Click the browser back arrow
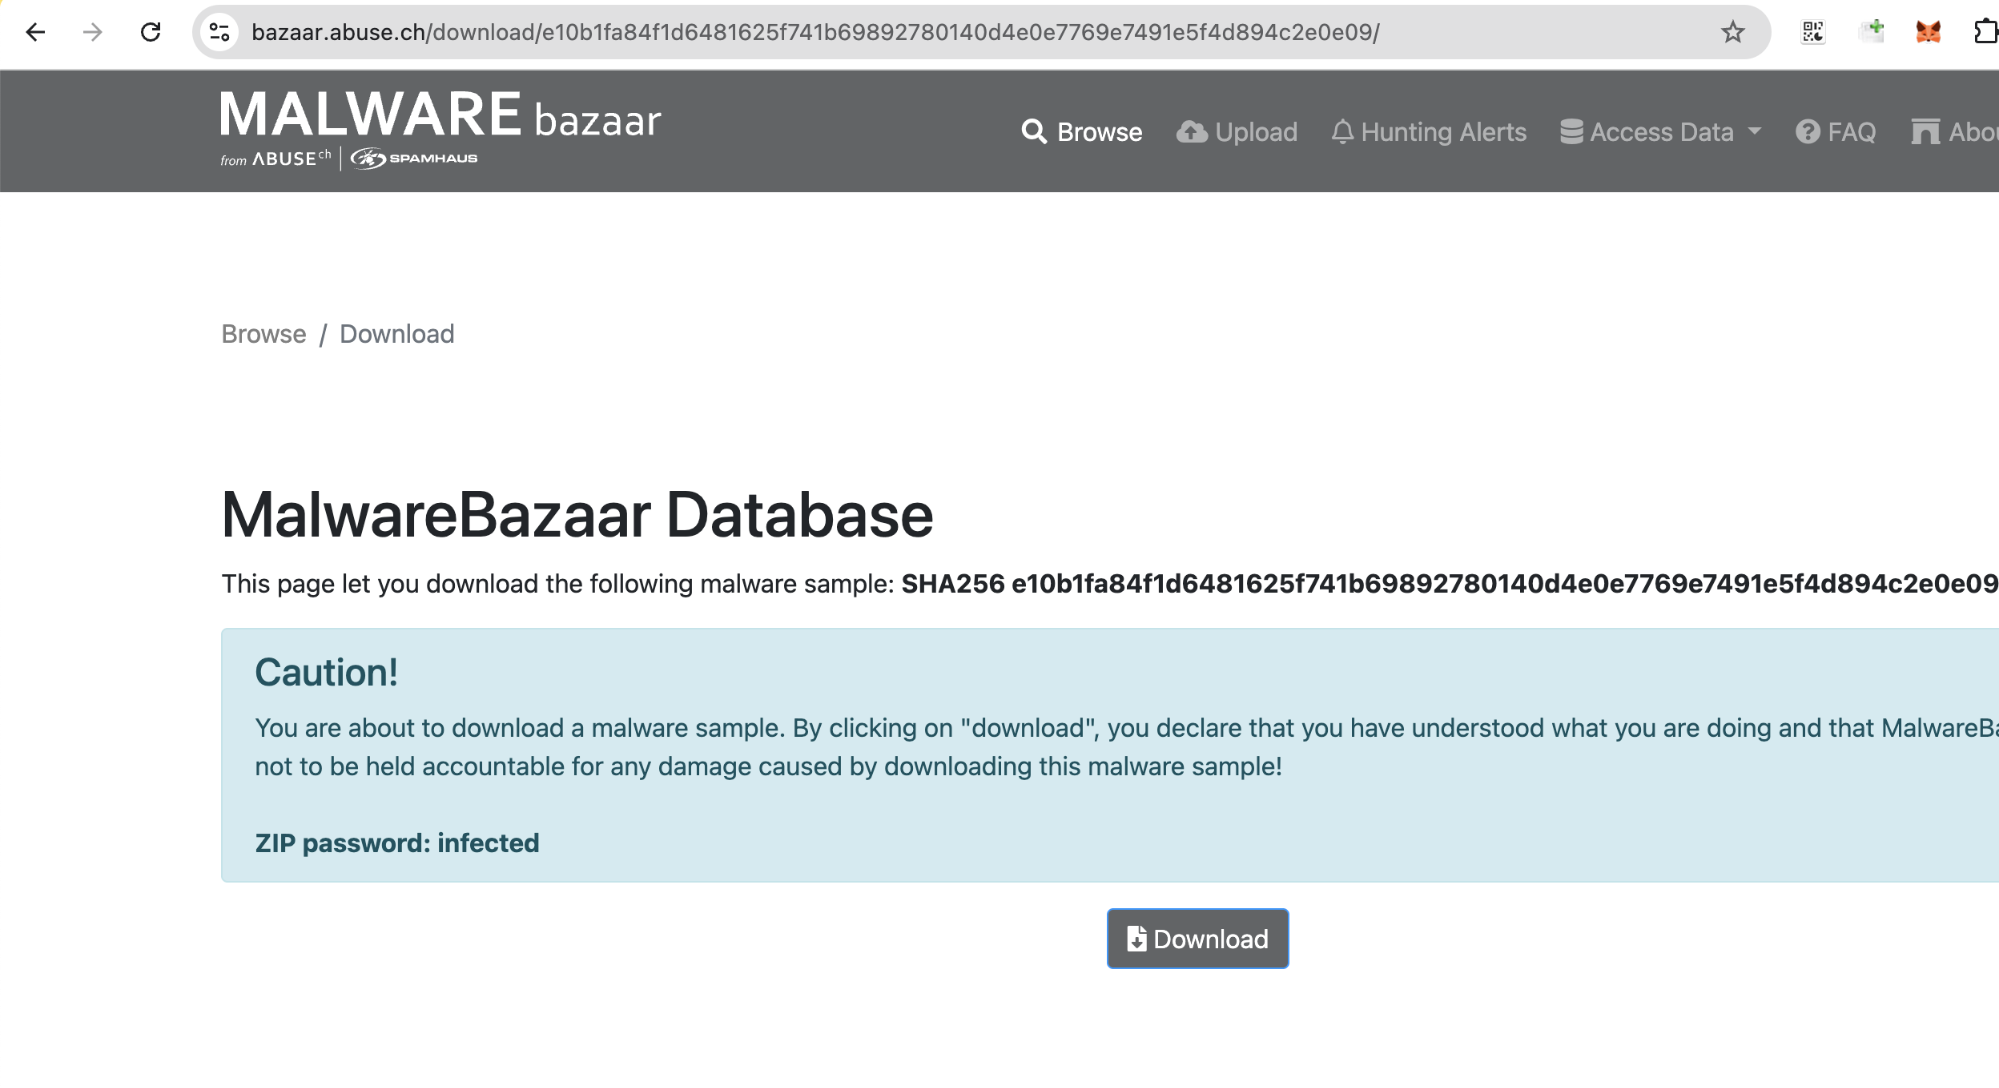Image resolution: width=1999 pixels, height=1088 pixels. pyautogui.click(x=36, y=32)
